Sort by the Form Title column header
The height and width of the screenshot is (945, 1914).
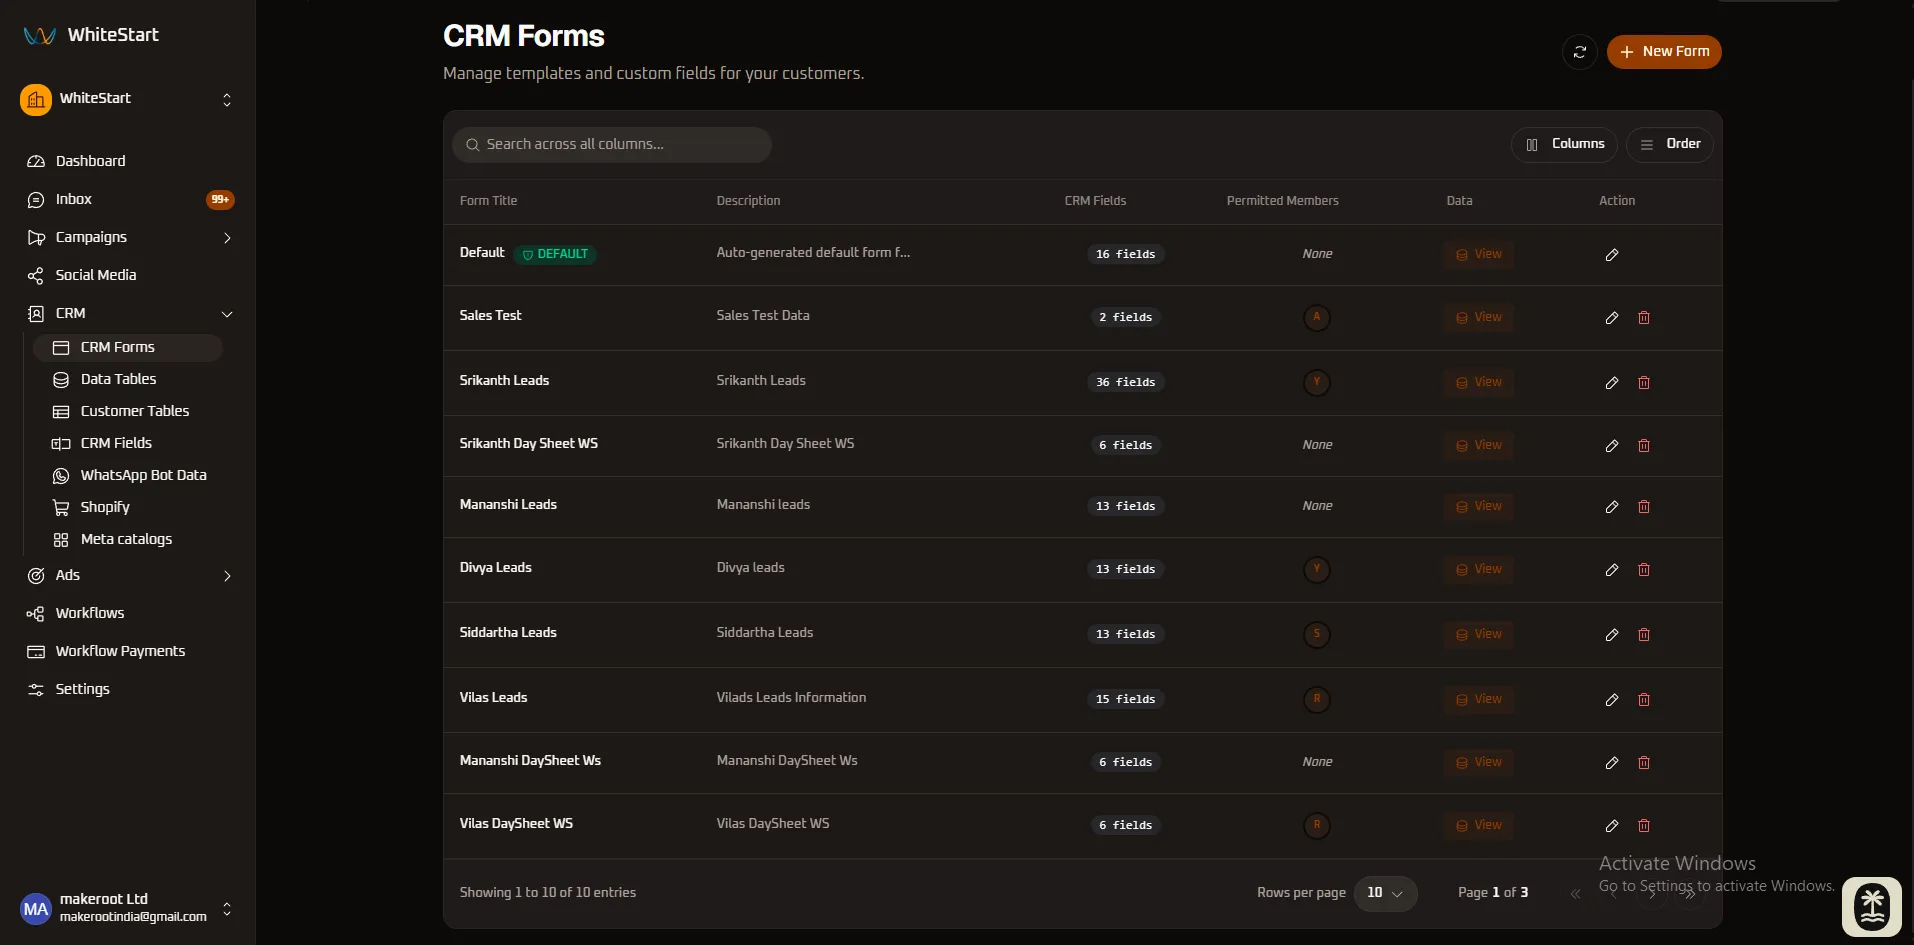click(488, 201)
